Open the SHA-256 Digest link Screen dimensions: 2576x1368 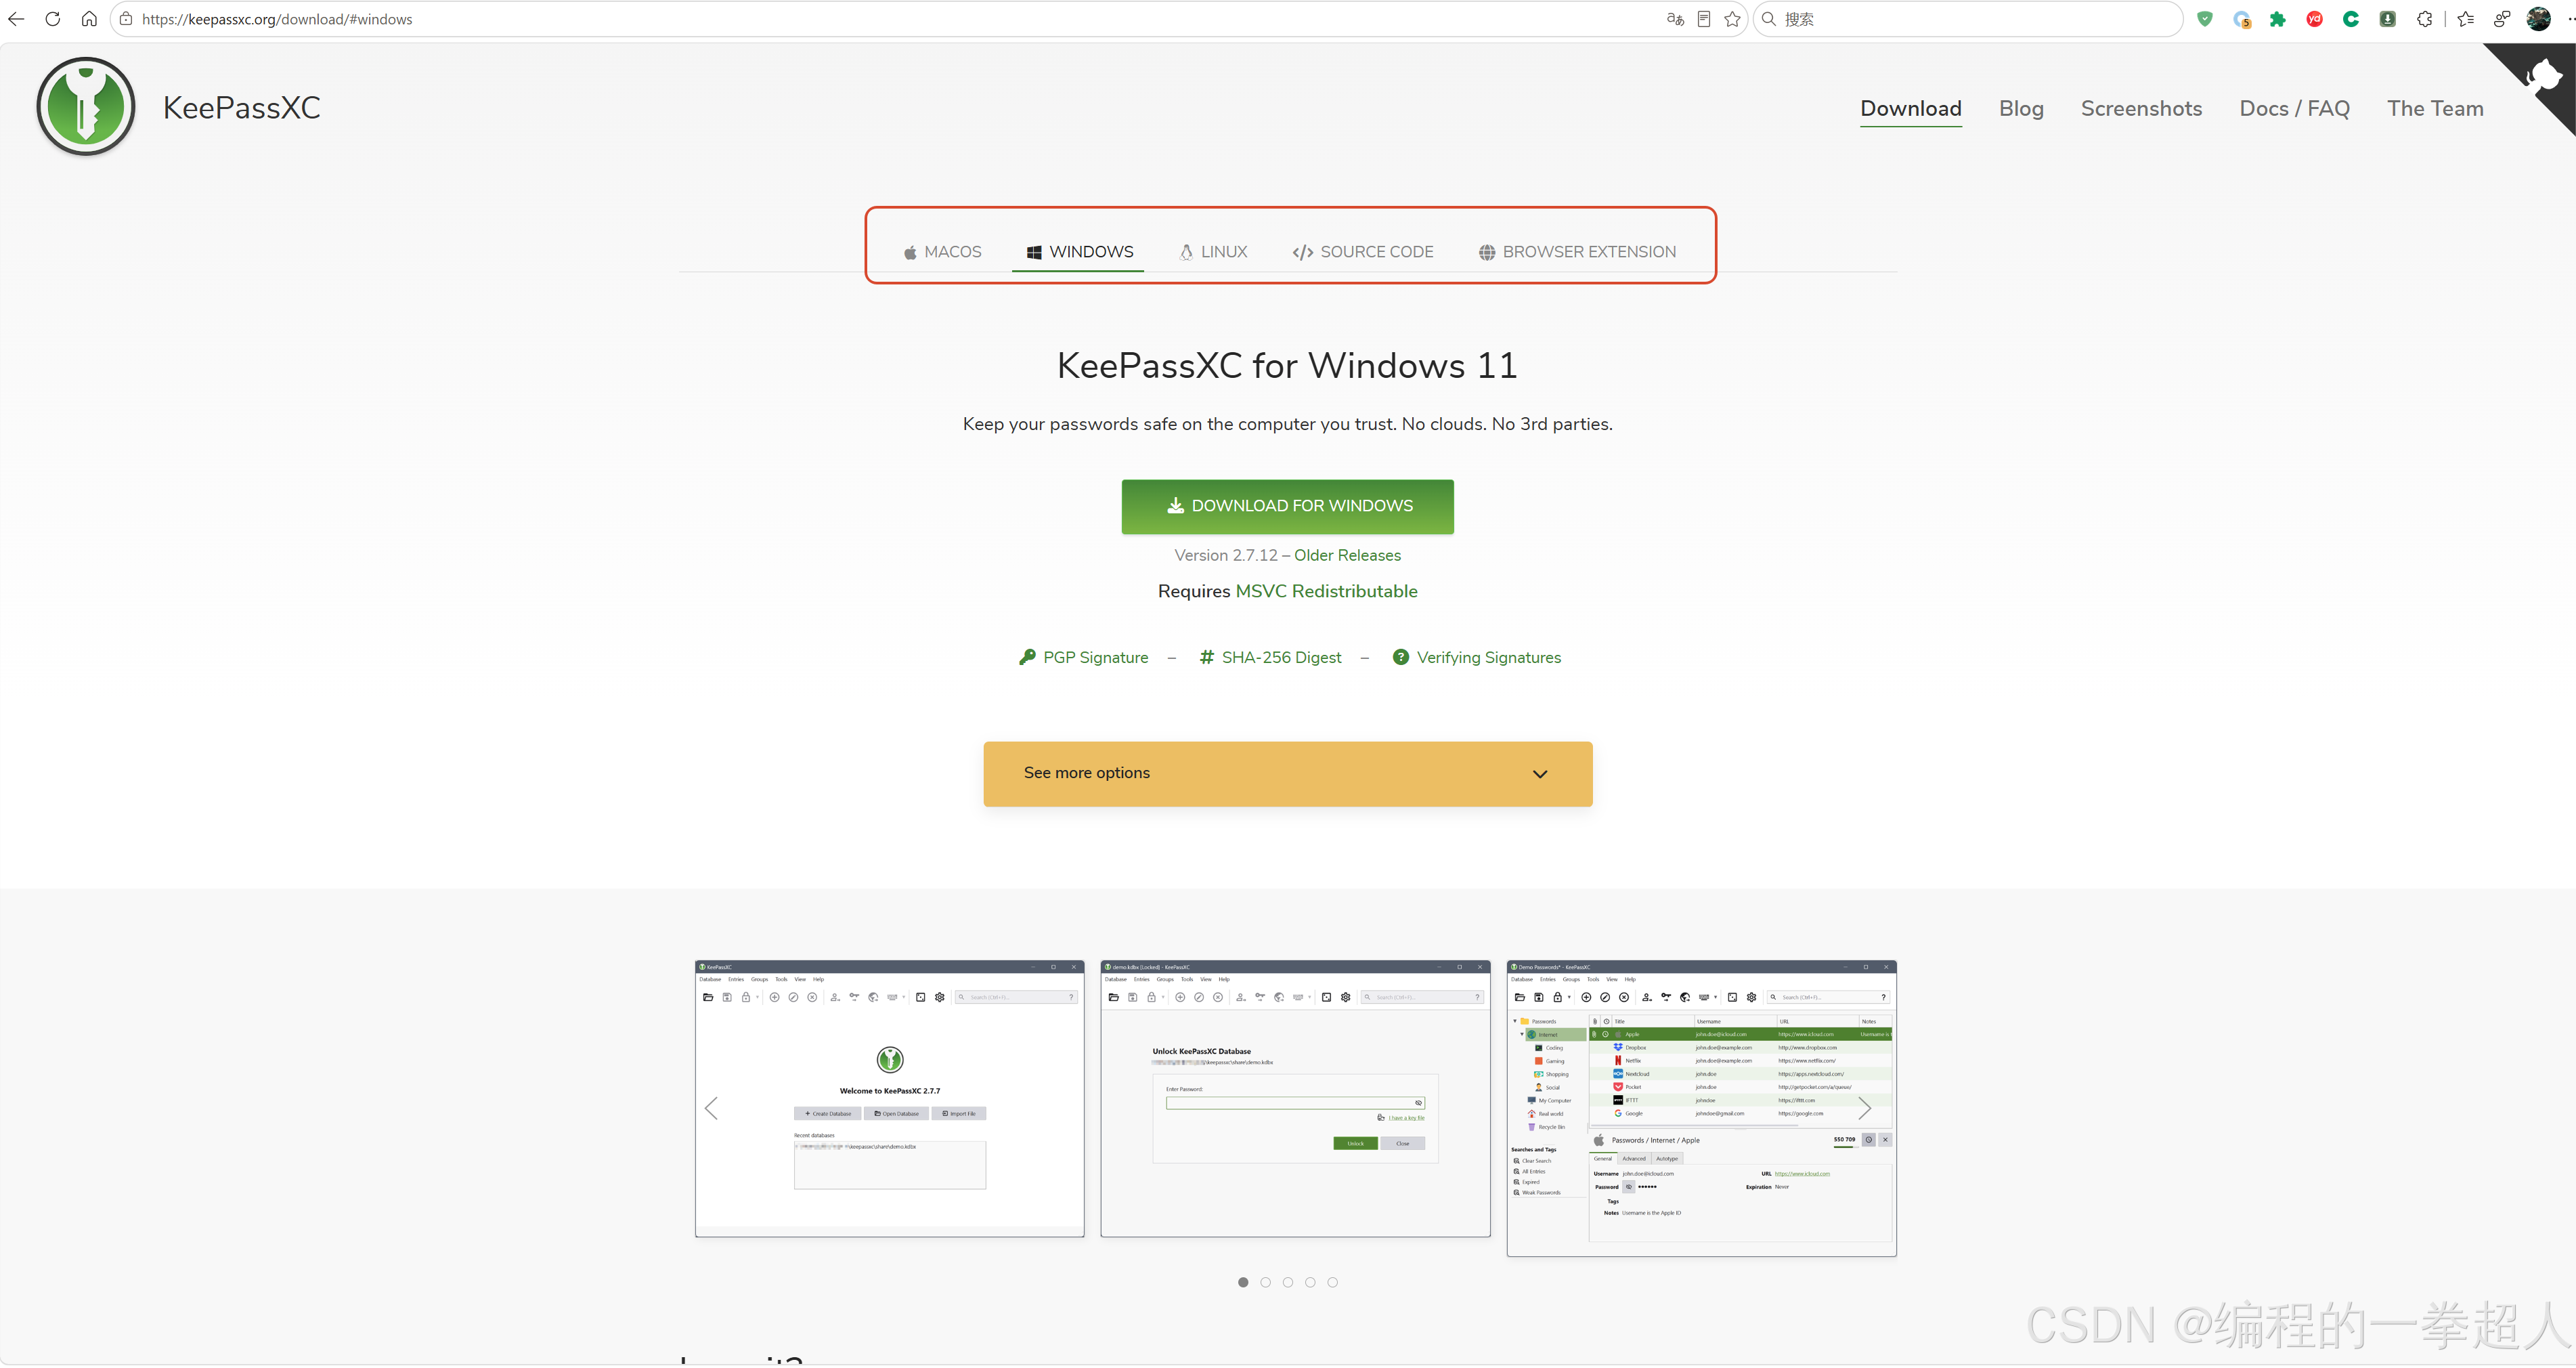1270,657
